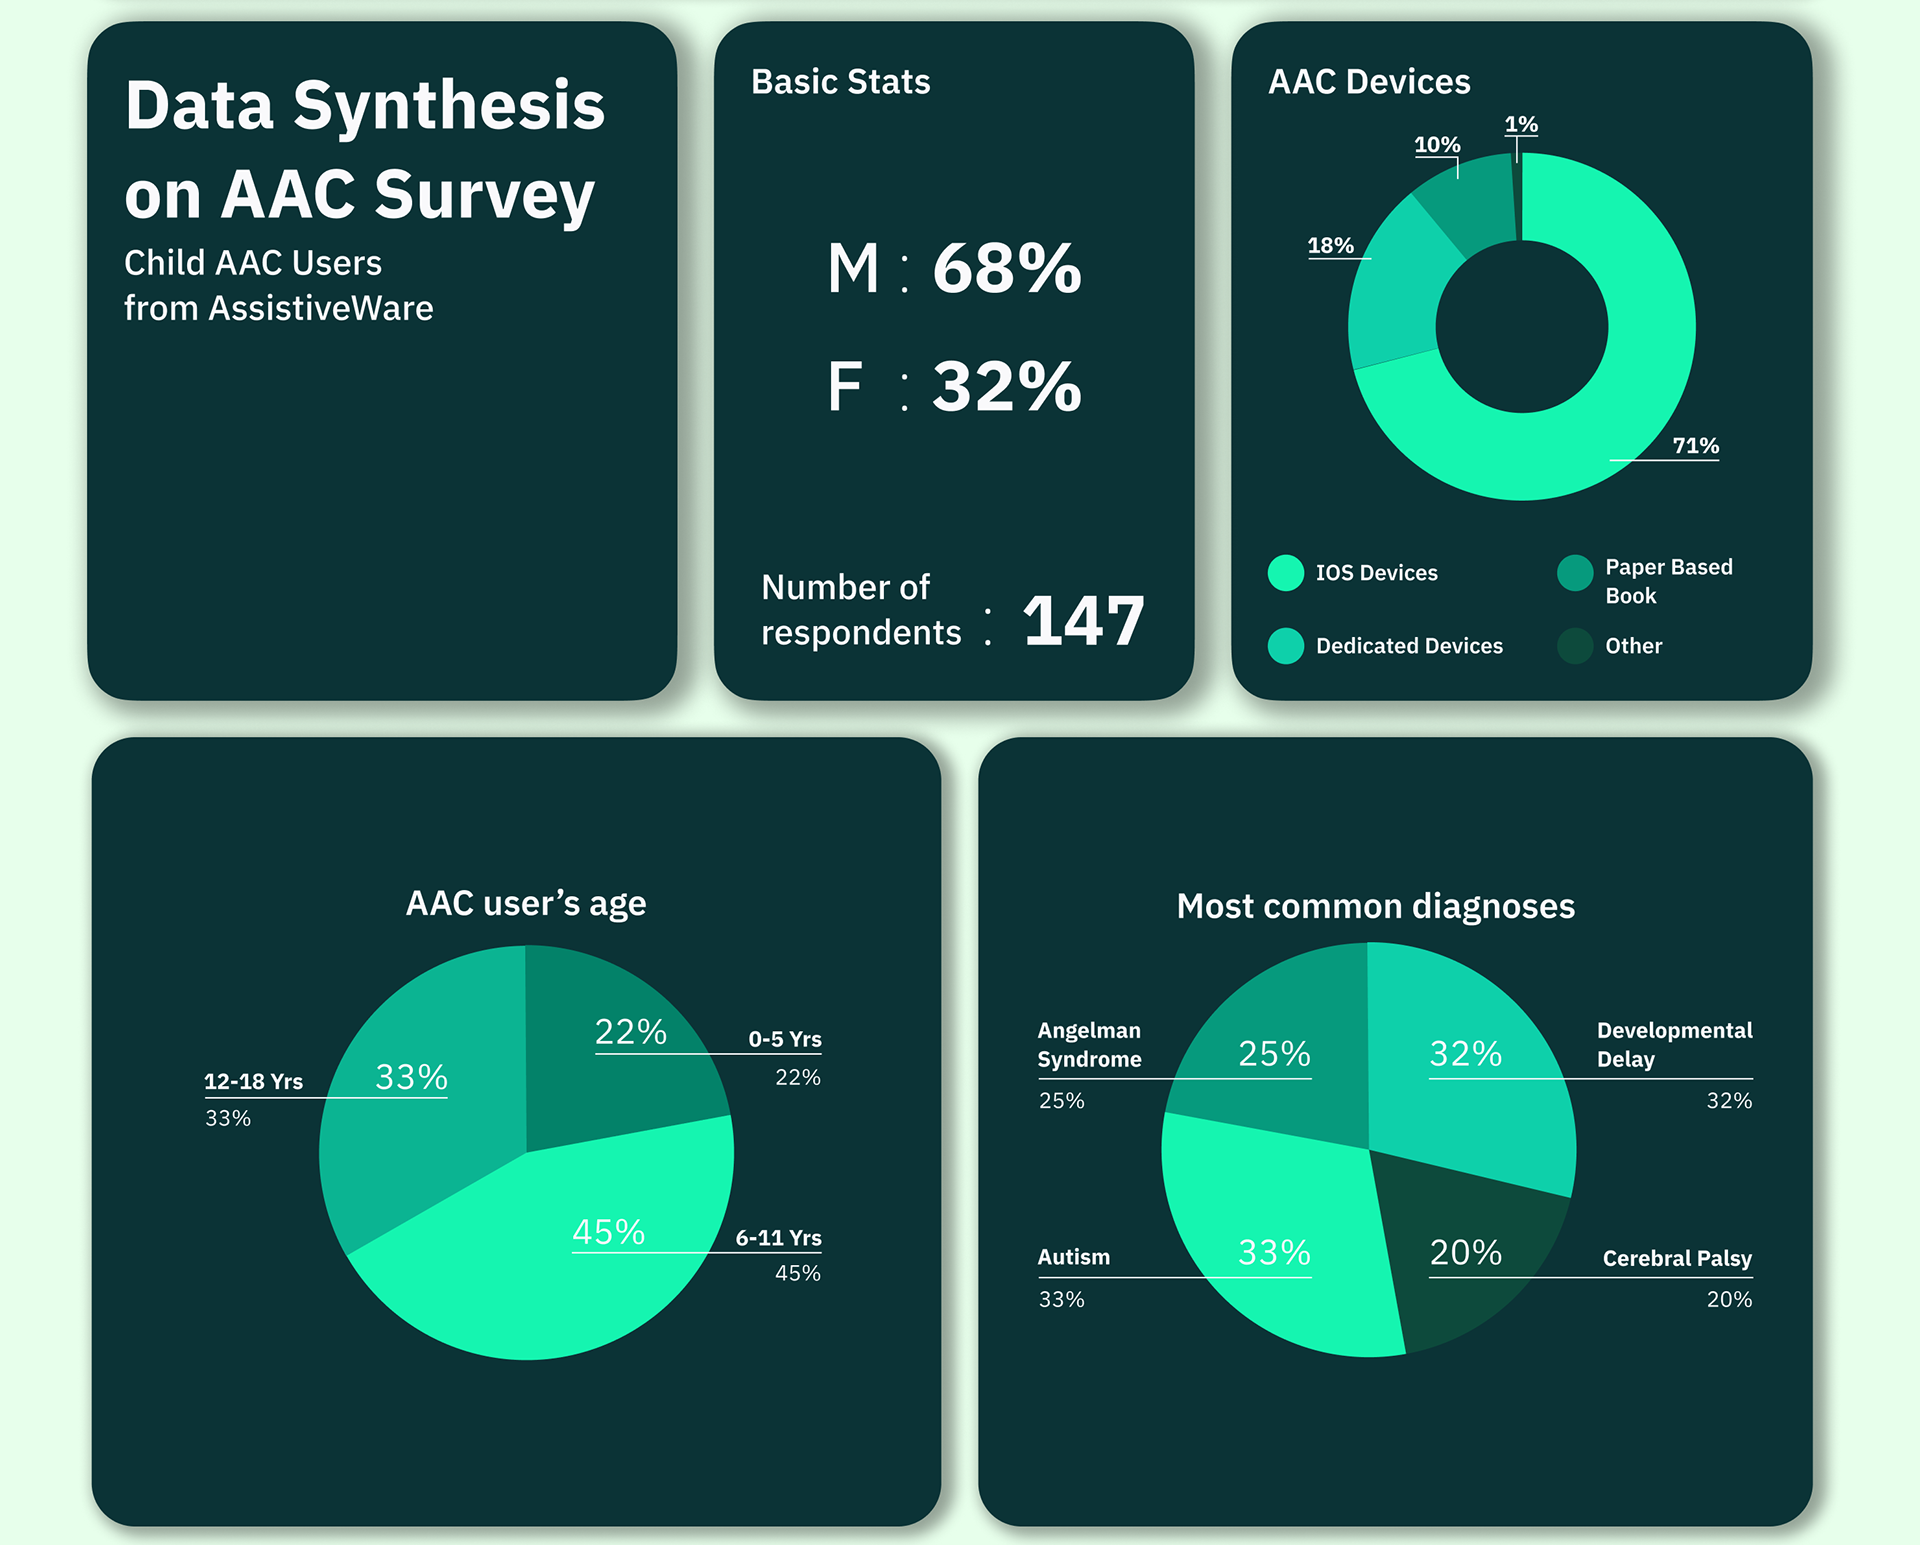
Task: Select the 71% donut chart segment label
Action: click(1695, 446)
